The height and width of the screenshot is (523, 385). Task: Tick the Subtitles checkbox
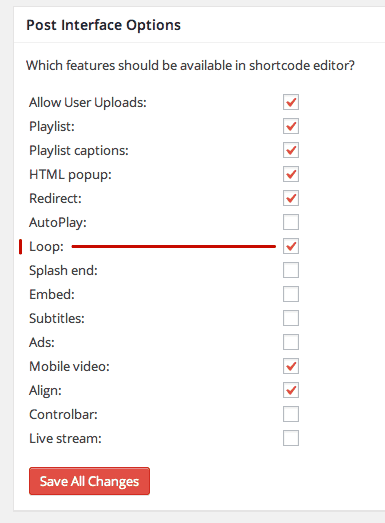pyautogui.click(x=291, y=318)
